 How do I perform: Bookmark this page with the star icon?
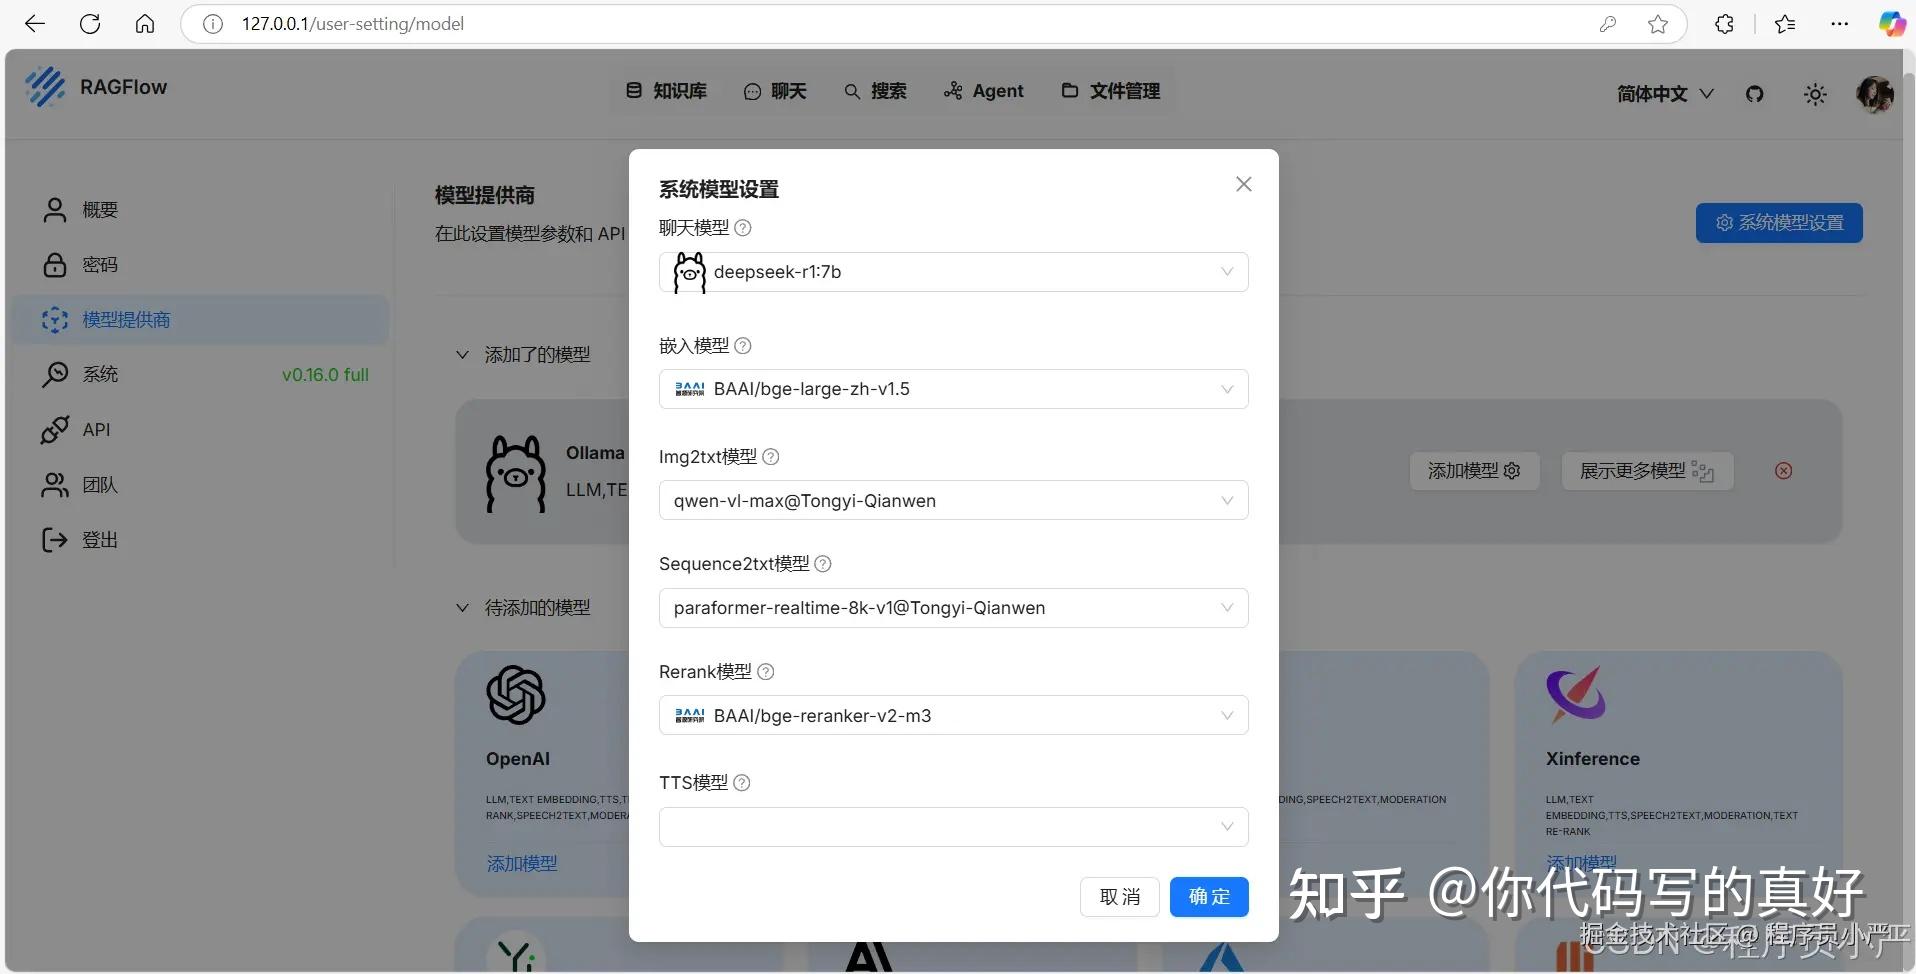click(1658, 24)
